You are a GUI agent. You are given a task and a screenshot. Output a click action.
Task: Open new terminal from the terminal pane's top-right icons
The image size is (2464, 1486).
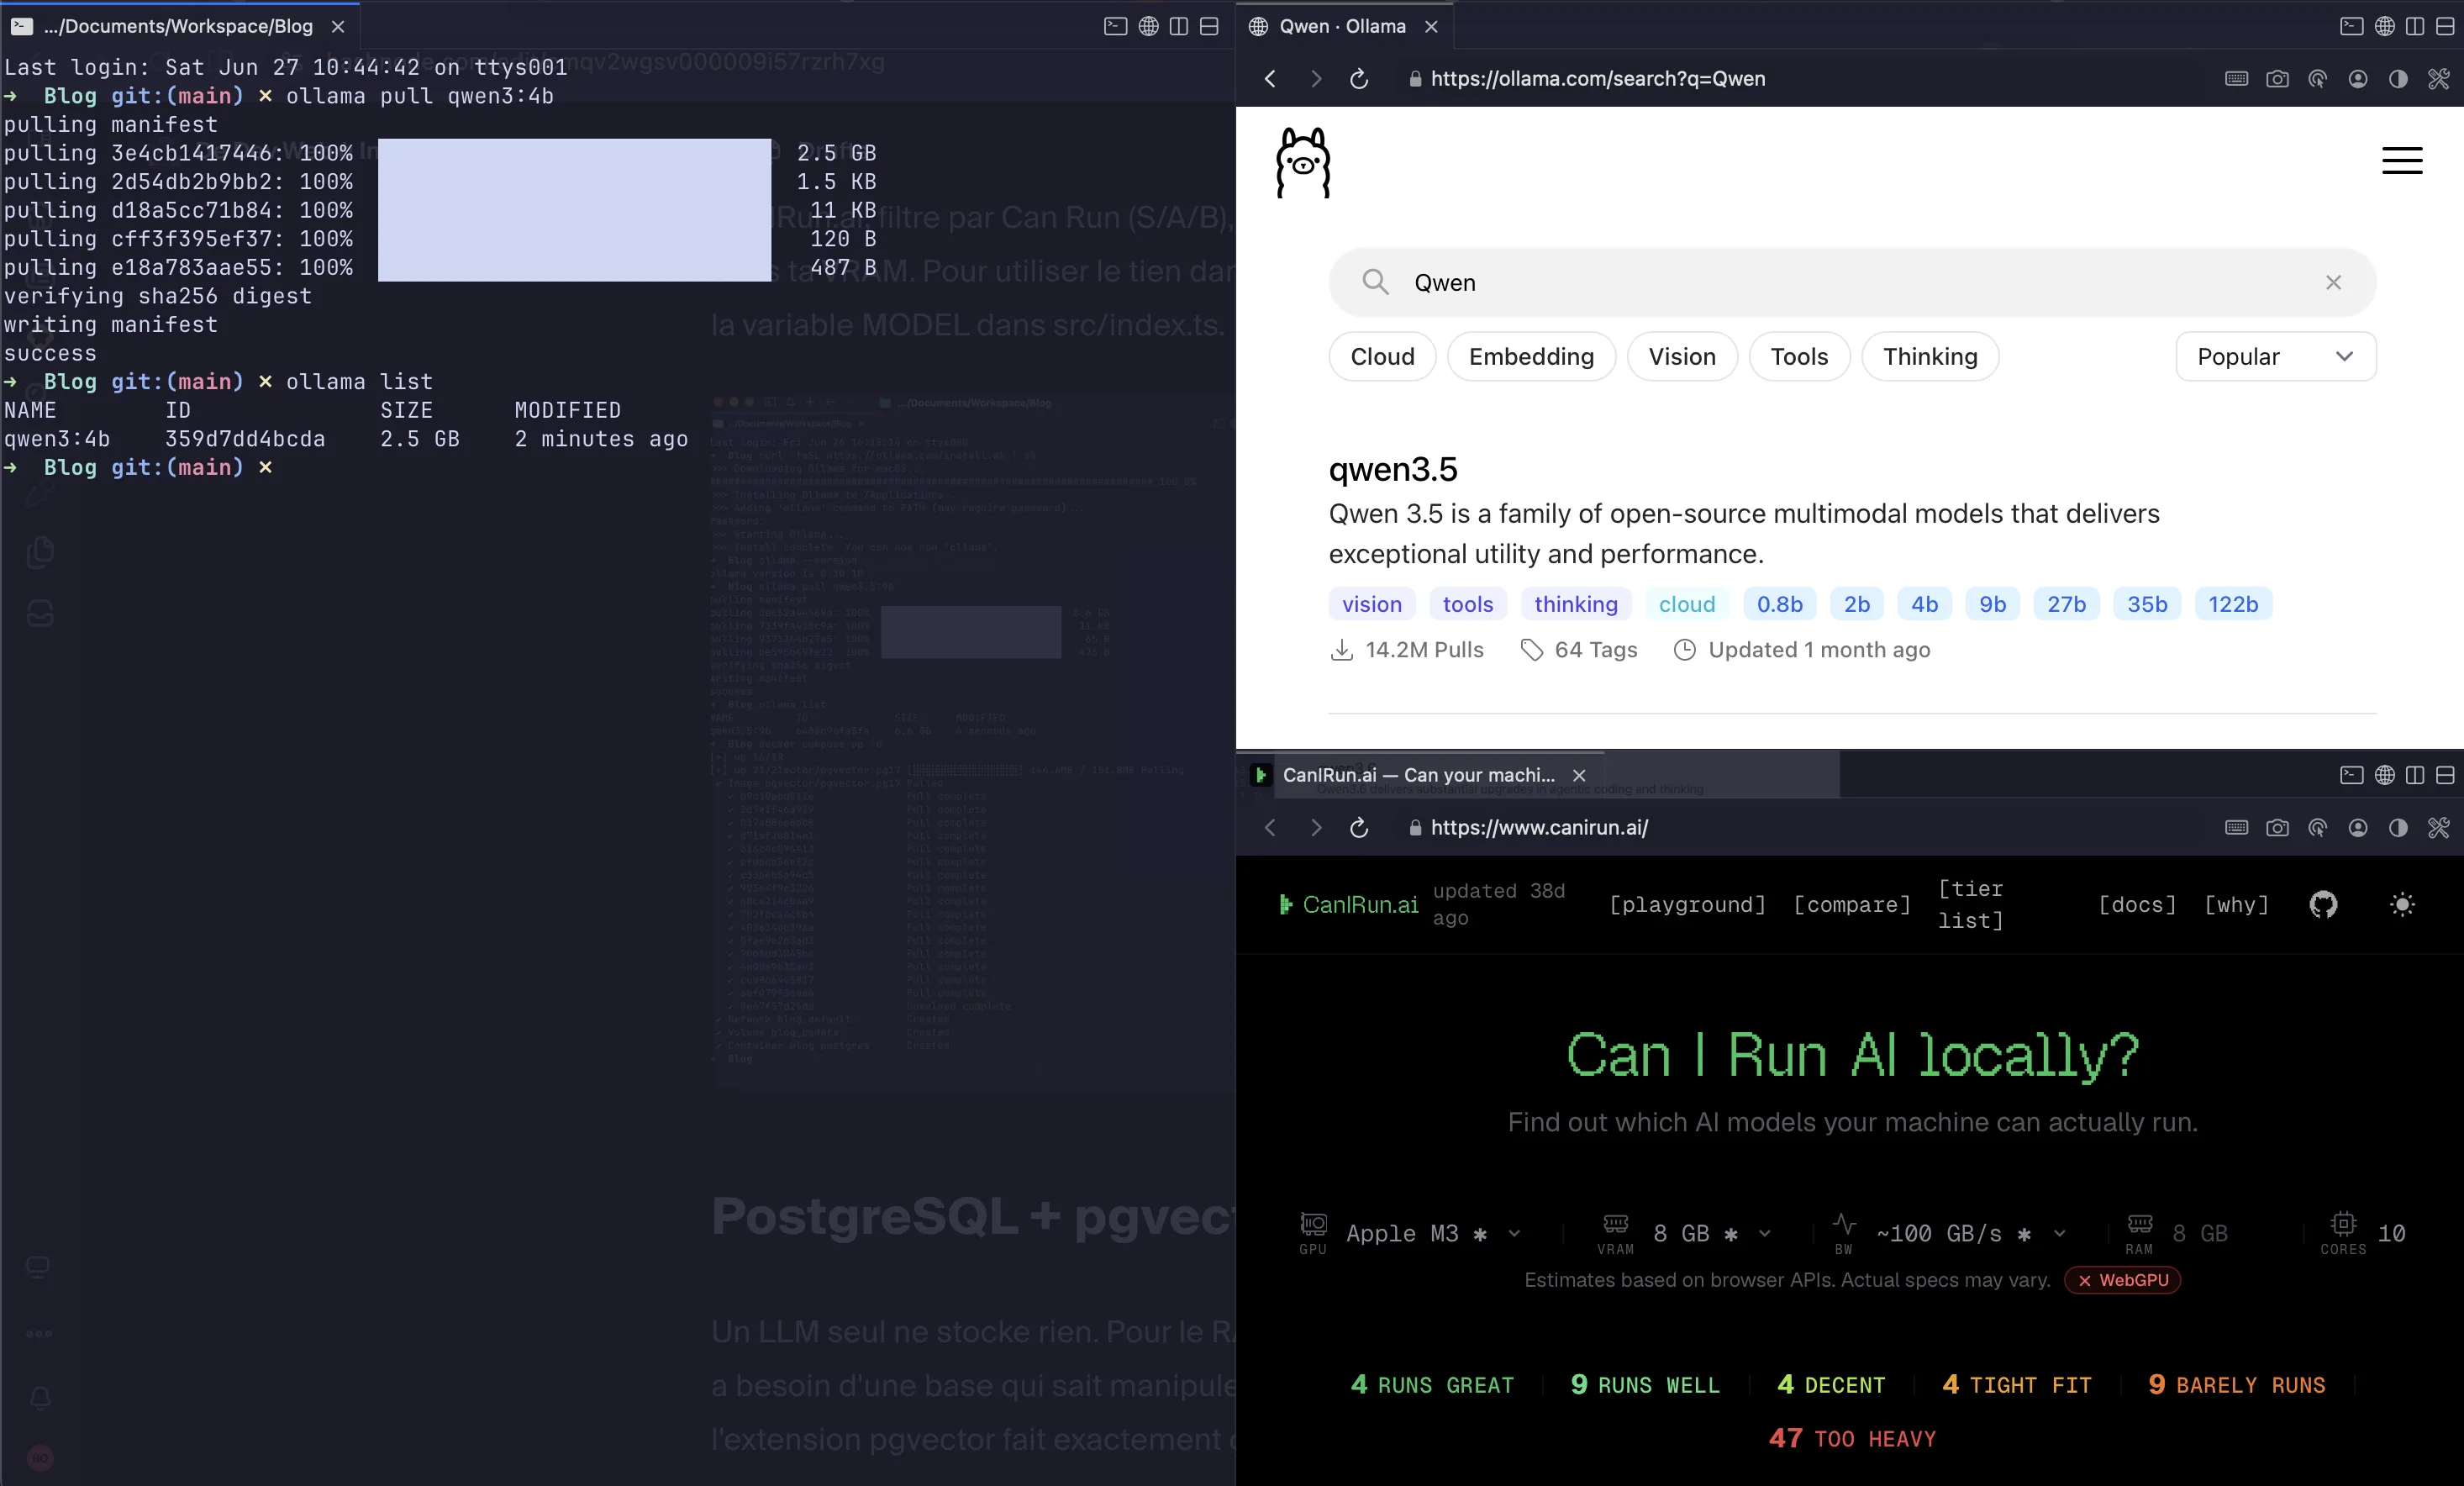point(1115,26)
